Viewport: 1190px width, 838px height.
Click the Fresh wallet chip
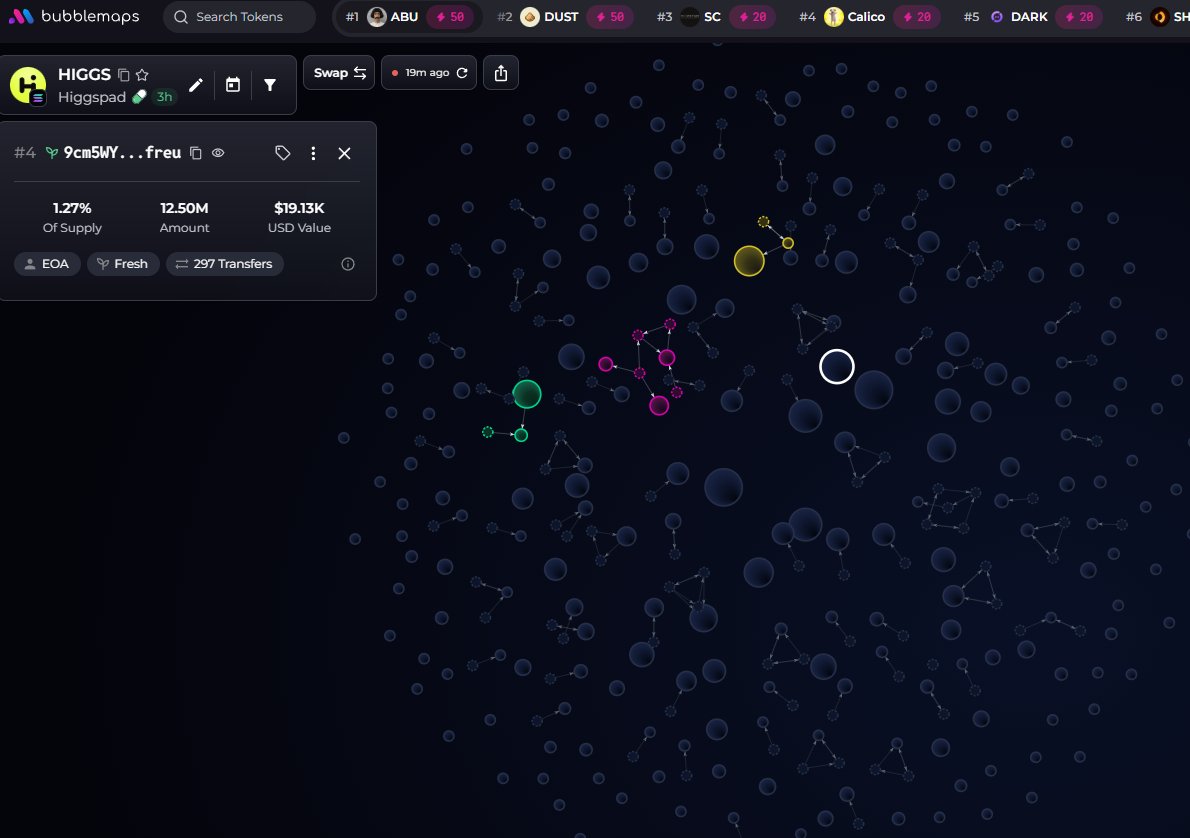[x=123, y=264]
